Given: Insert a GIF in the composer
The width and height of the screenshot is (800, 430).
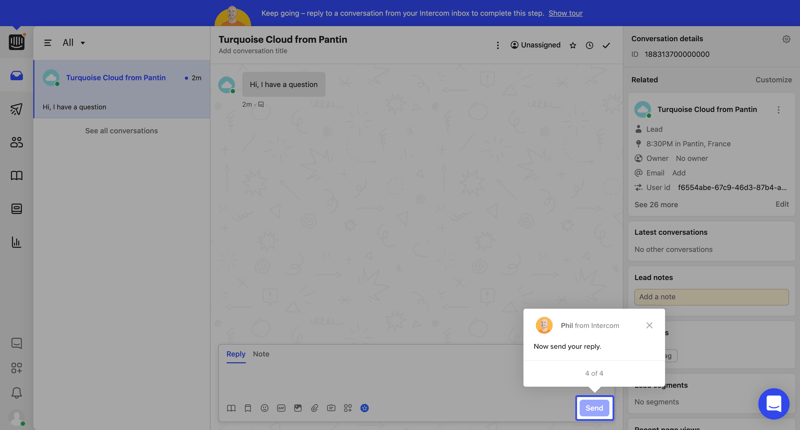Looking at the screenshot, I should tap(281, 408).
